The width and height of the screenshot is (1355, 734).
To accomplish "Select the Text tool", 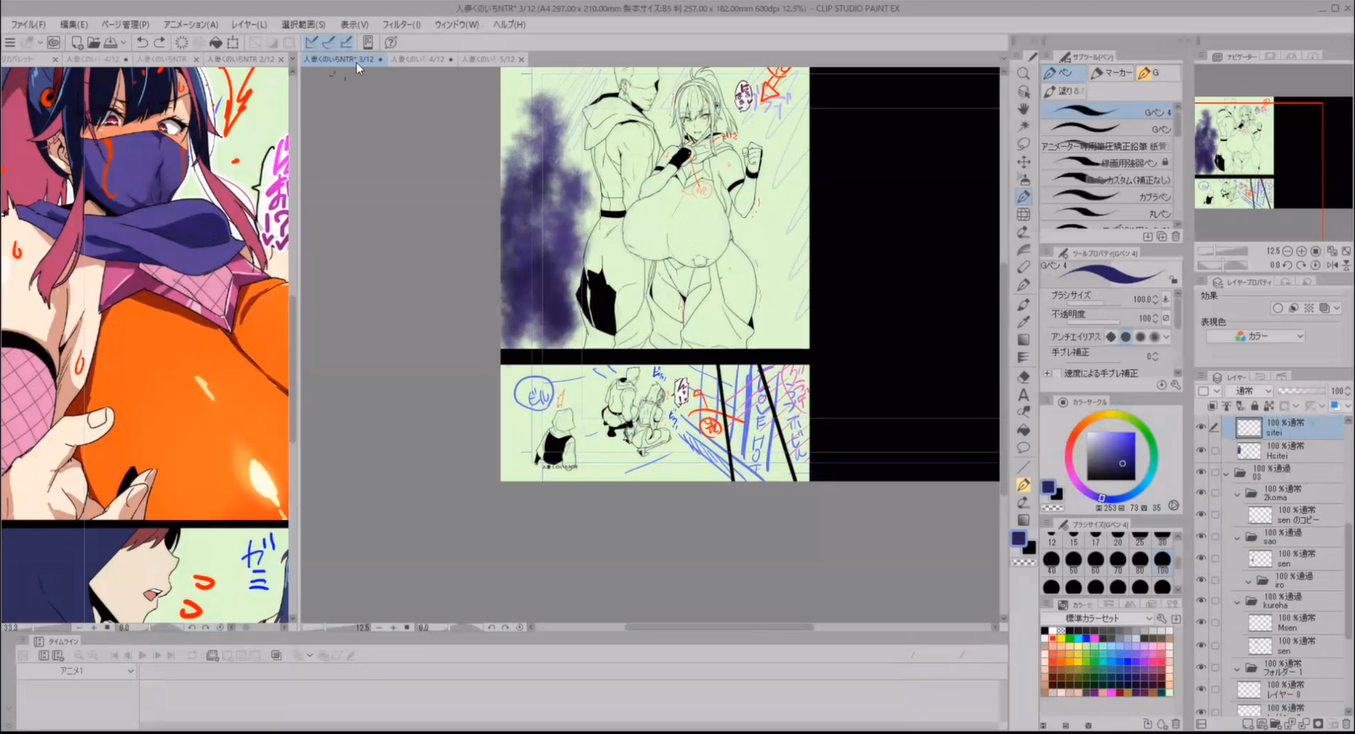I will pyautogui.click(x=1023, y=395).
